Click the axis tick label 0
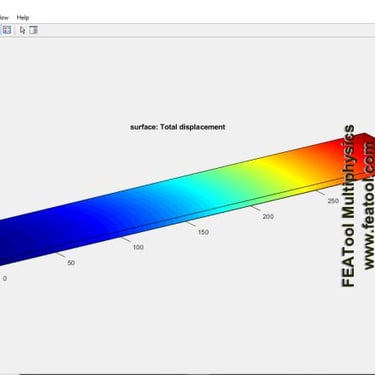This screenshot has height=375, width=375. [x=5, y=279]
